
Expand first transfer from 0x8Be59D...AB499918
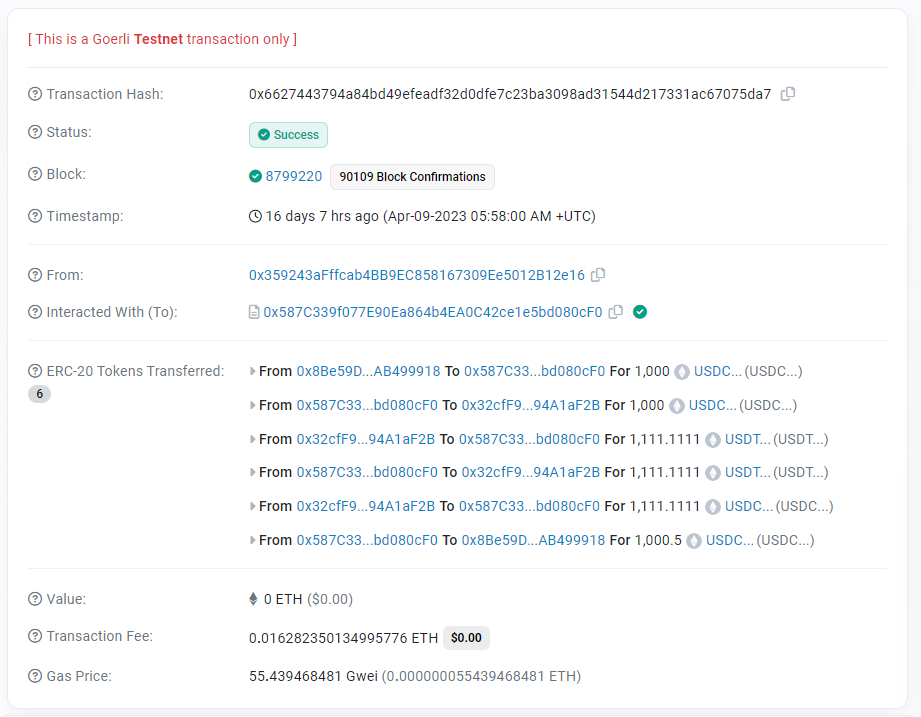point(253,371)
